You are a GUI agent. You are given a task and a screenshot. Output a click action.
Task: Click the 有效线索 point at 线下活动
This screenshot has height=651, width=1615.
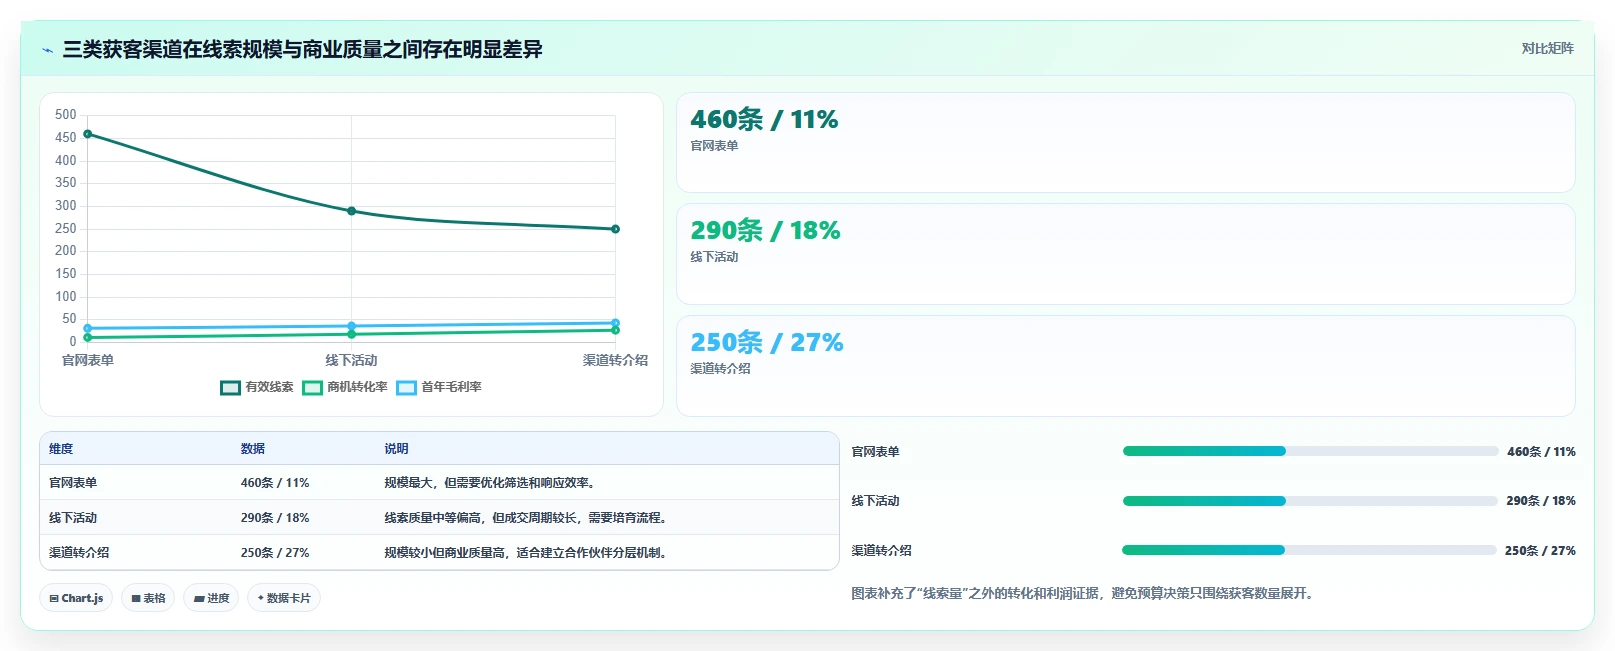pos(351,211)
